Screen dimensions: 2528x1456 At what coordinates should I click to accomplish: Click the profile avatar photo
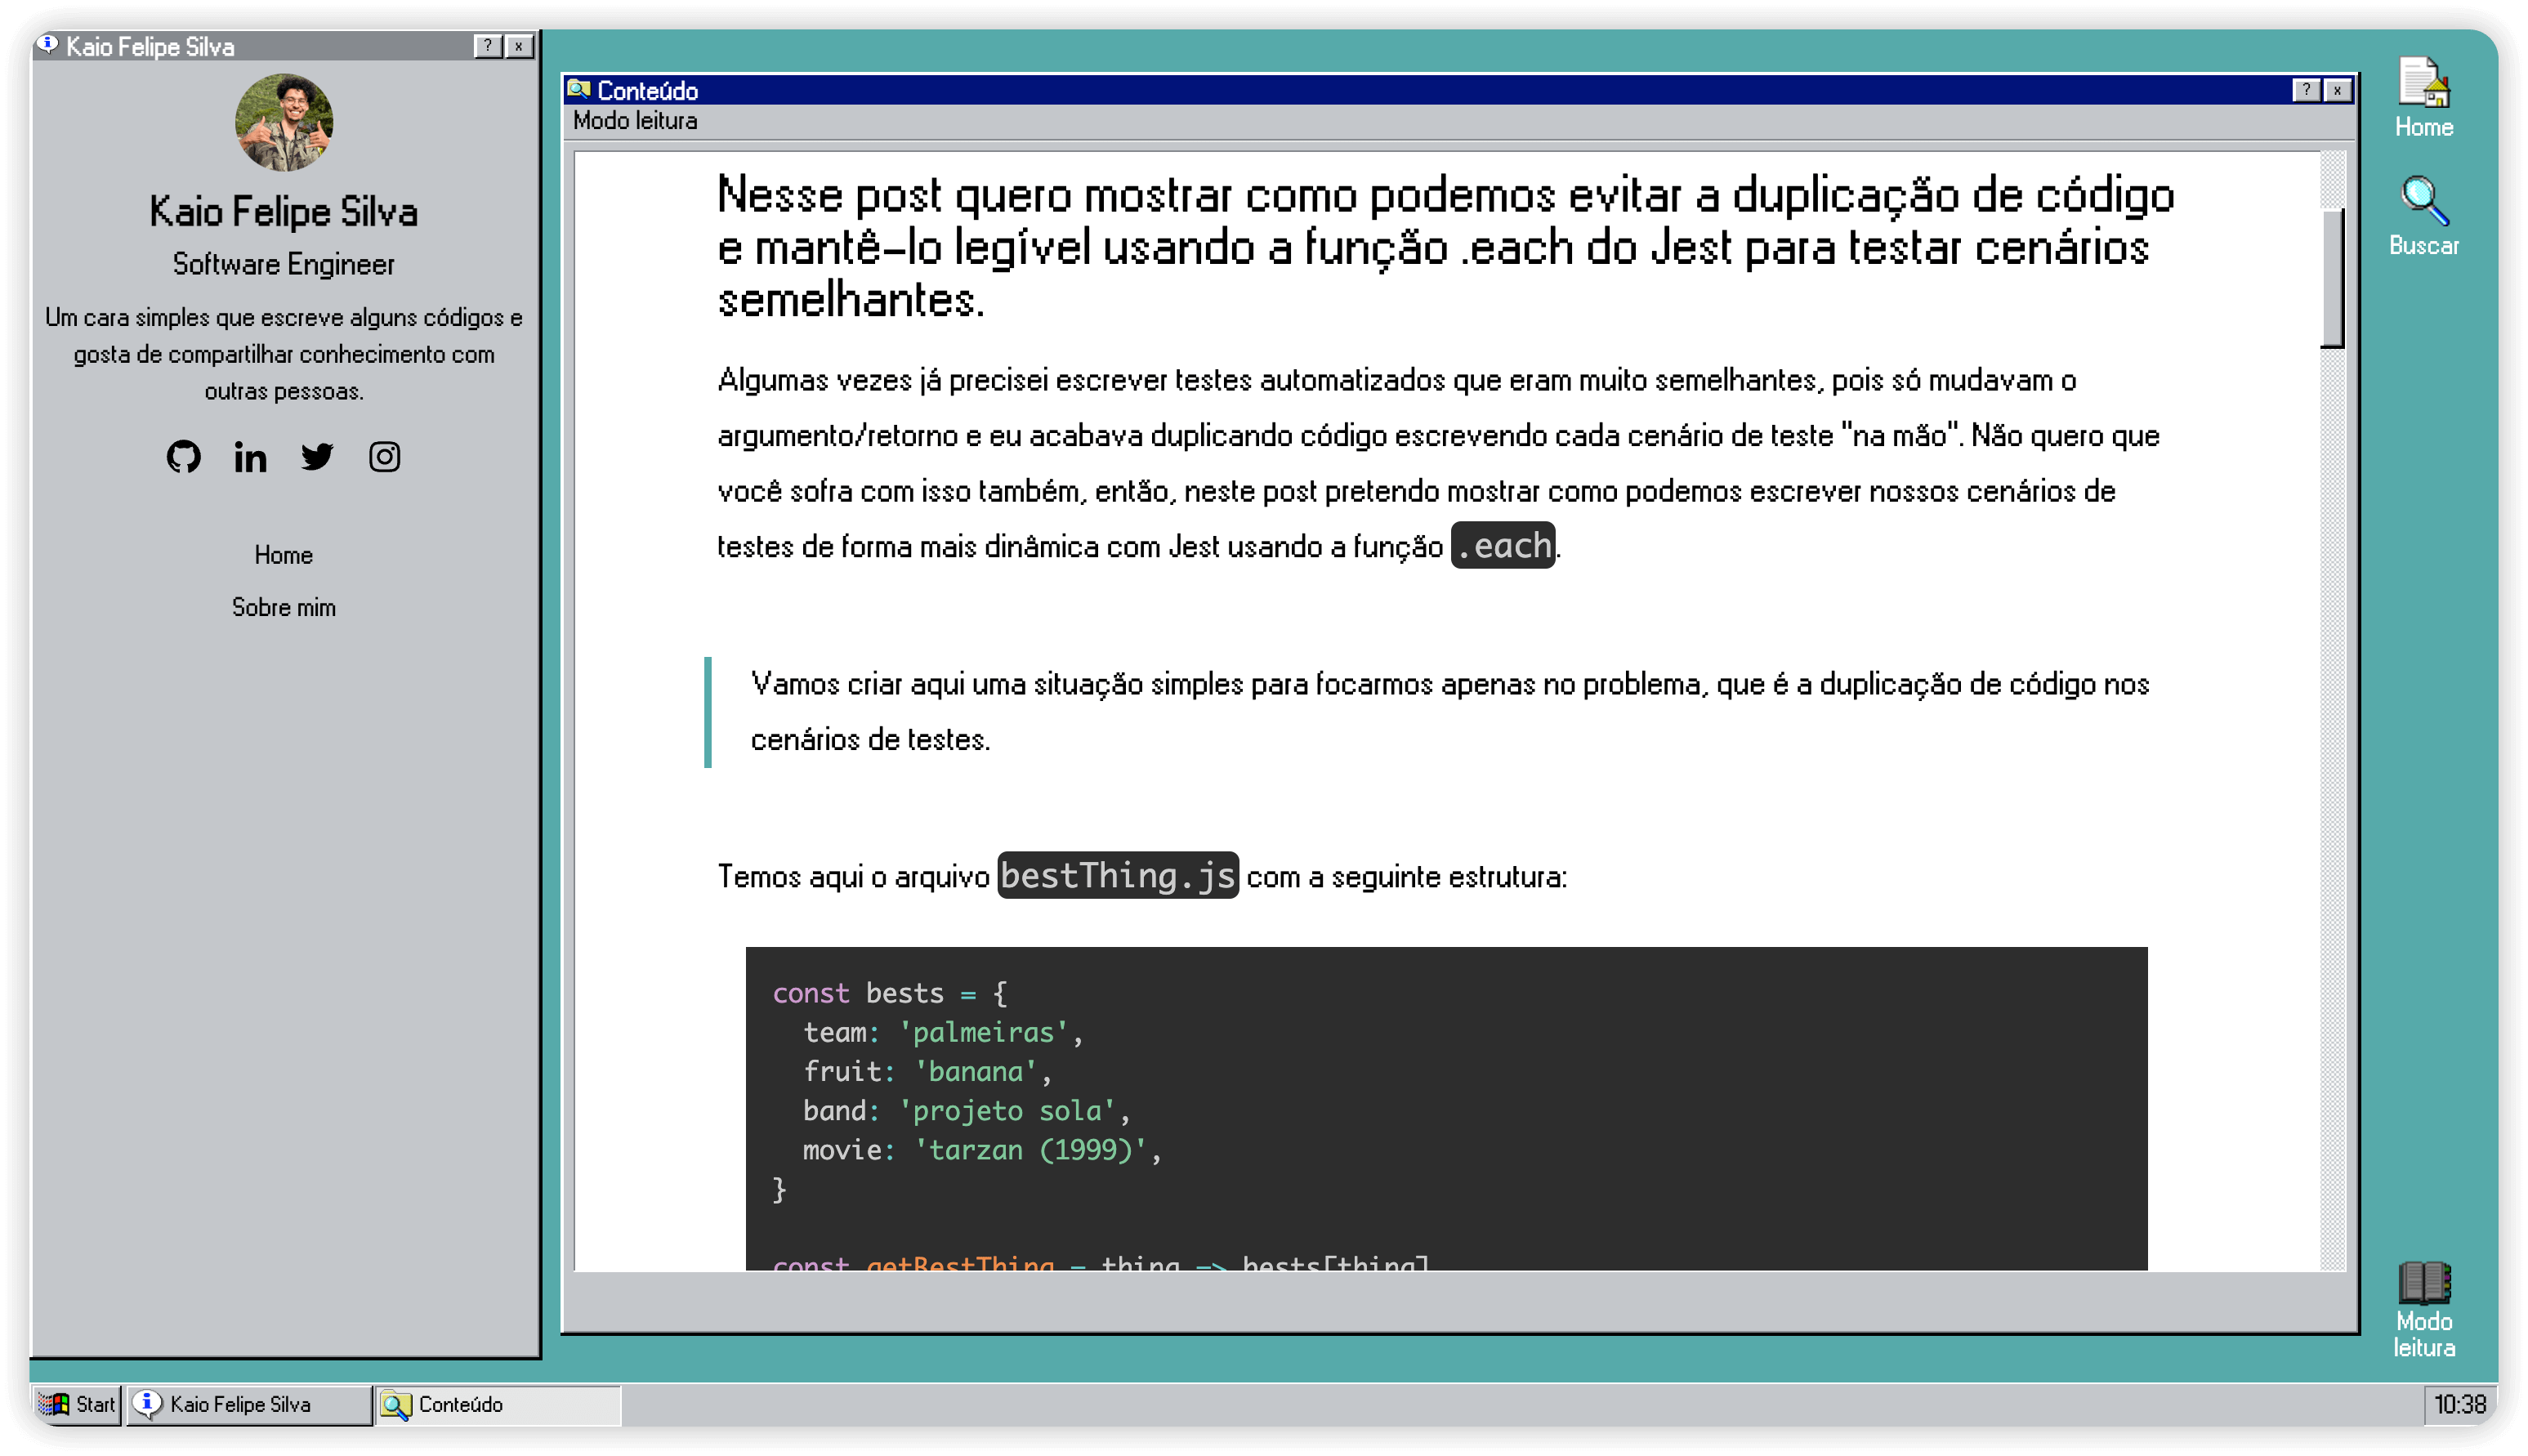[284, 122]
